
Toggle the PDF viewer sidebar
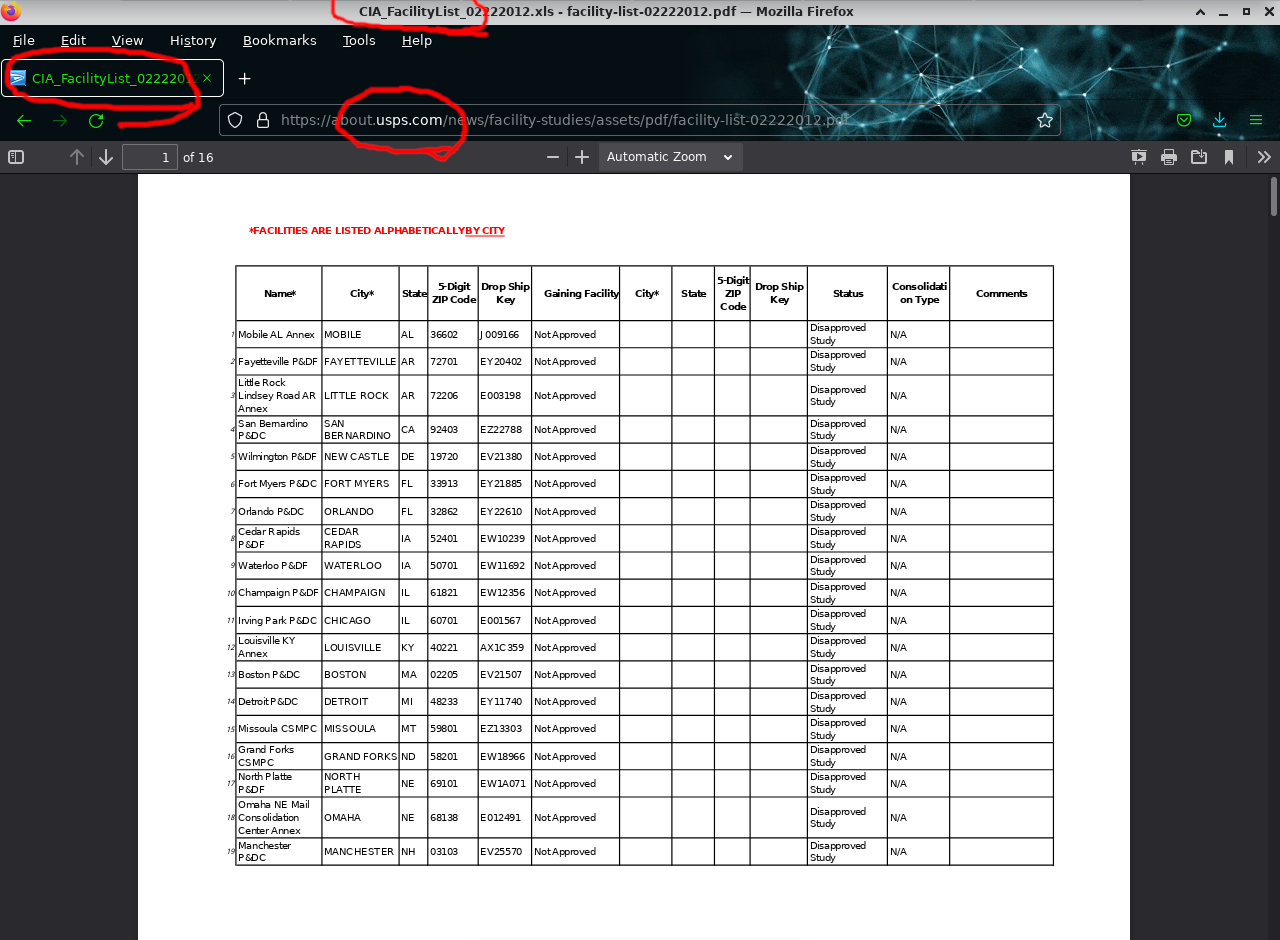(x=16, y=157)
